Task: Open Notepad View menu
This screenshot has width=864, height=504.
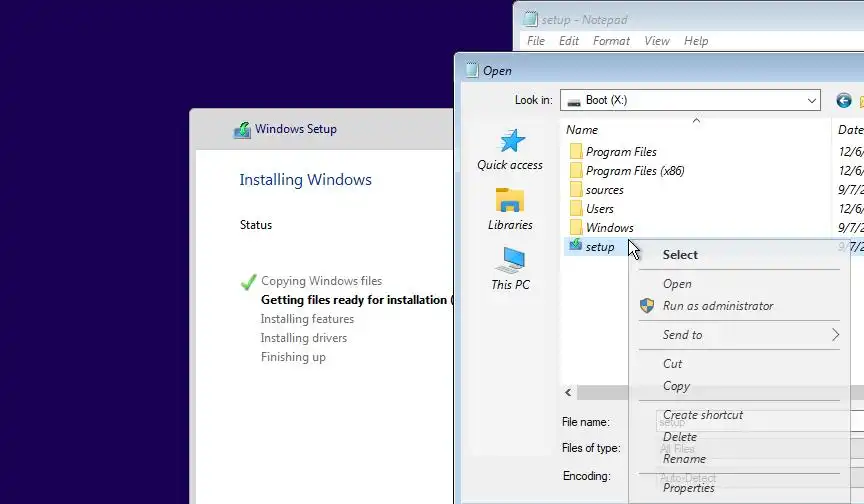Action: pyautogui.click(x=657, y=41)
